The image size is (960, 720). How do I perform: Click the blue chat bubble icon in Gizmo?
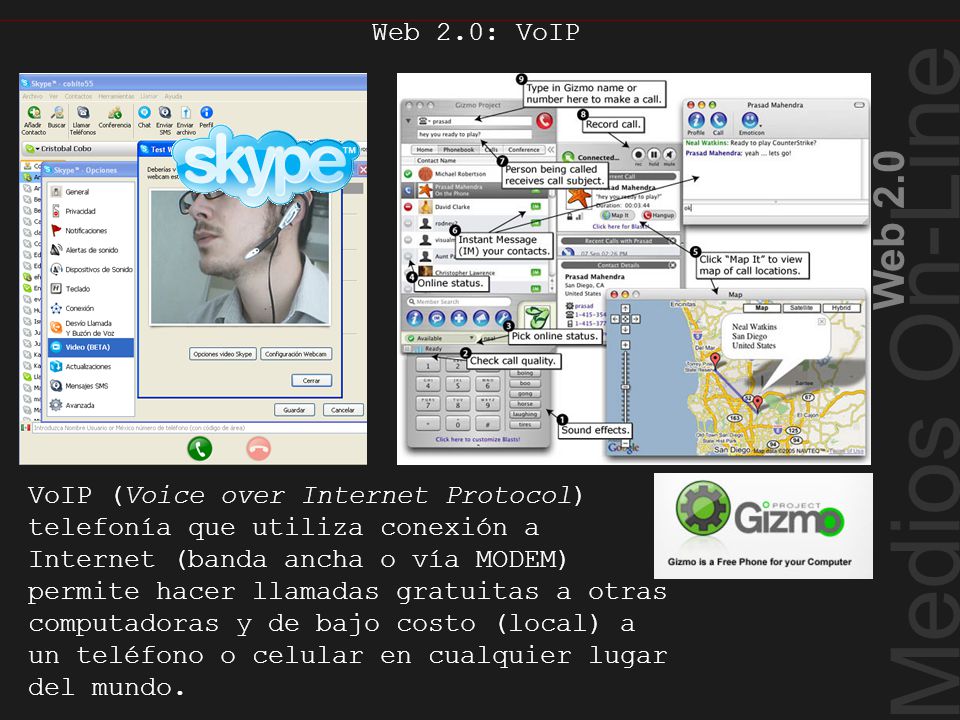pos(437,318)
